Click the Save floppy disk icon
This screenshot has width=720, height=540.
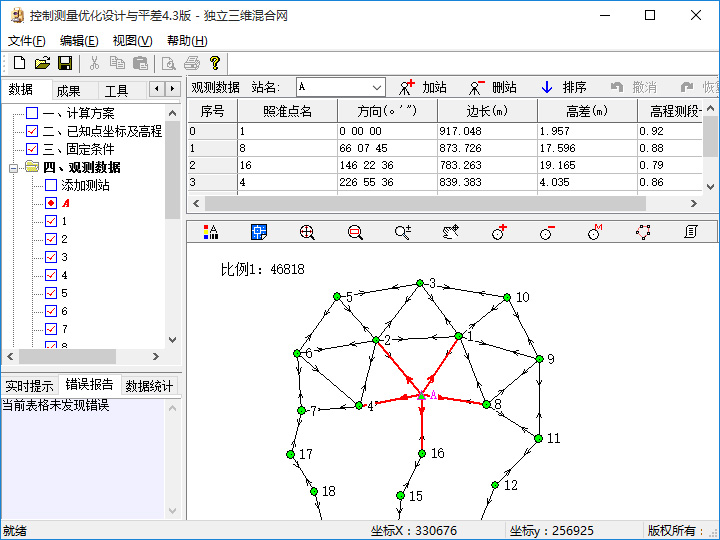point(65,63)
